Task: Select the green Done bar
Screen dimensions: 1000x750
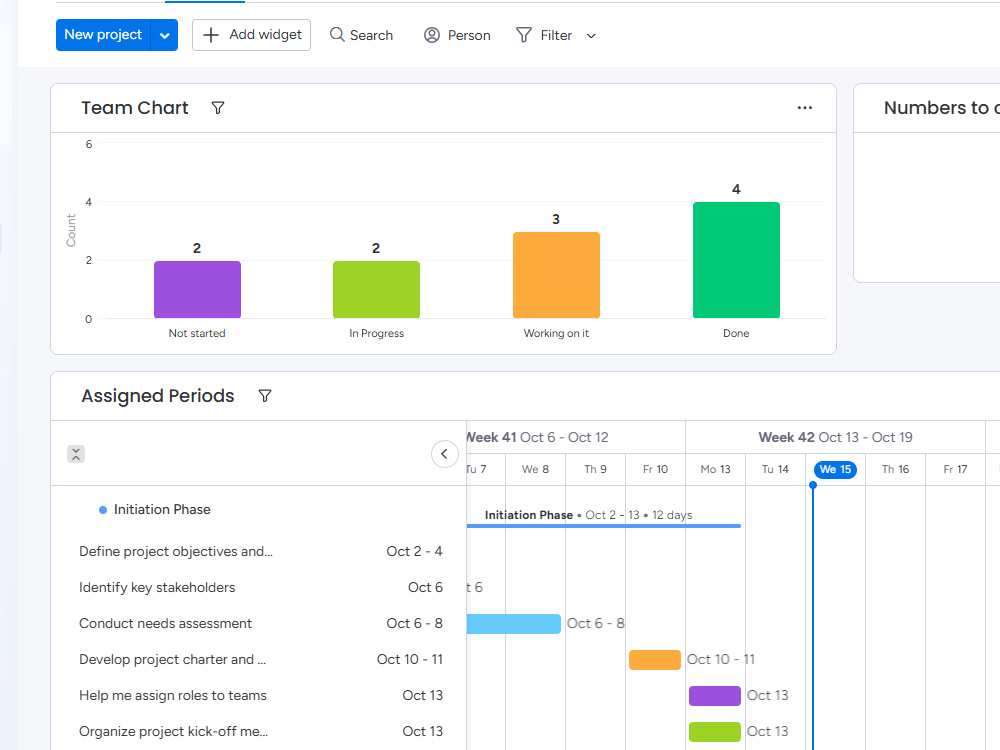Action: coord(736,260)
